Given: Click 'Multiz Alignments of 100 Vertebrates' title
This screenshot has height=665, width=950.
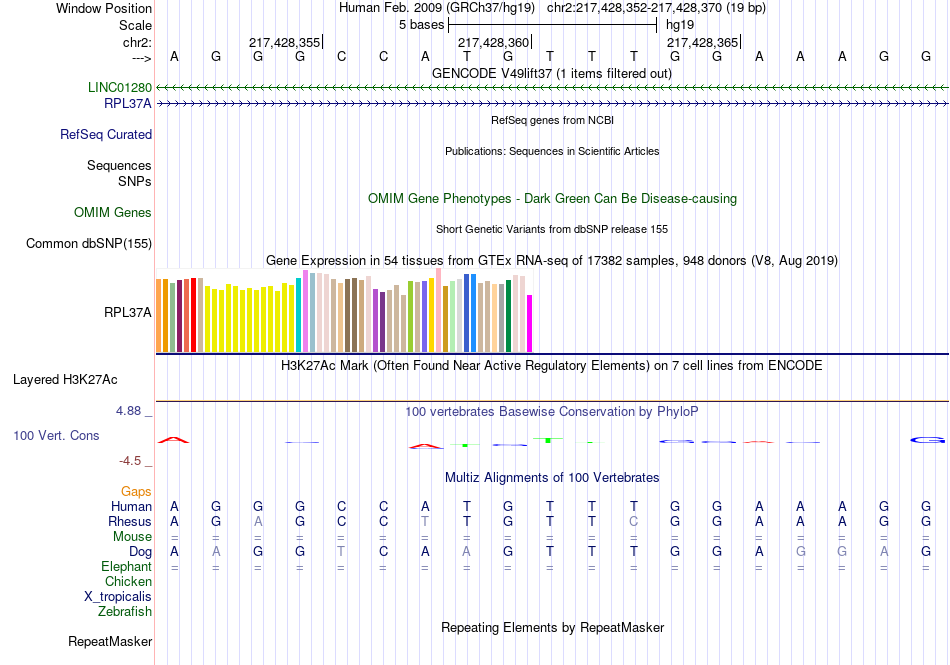Looking at the screenshot, I should click(x=552, y=478).
